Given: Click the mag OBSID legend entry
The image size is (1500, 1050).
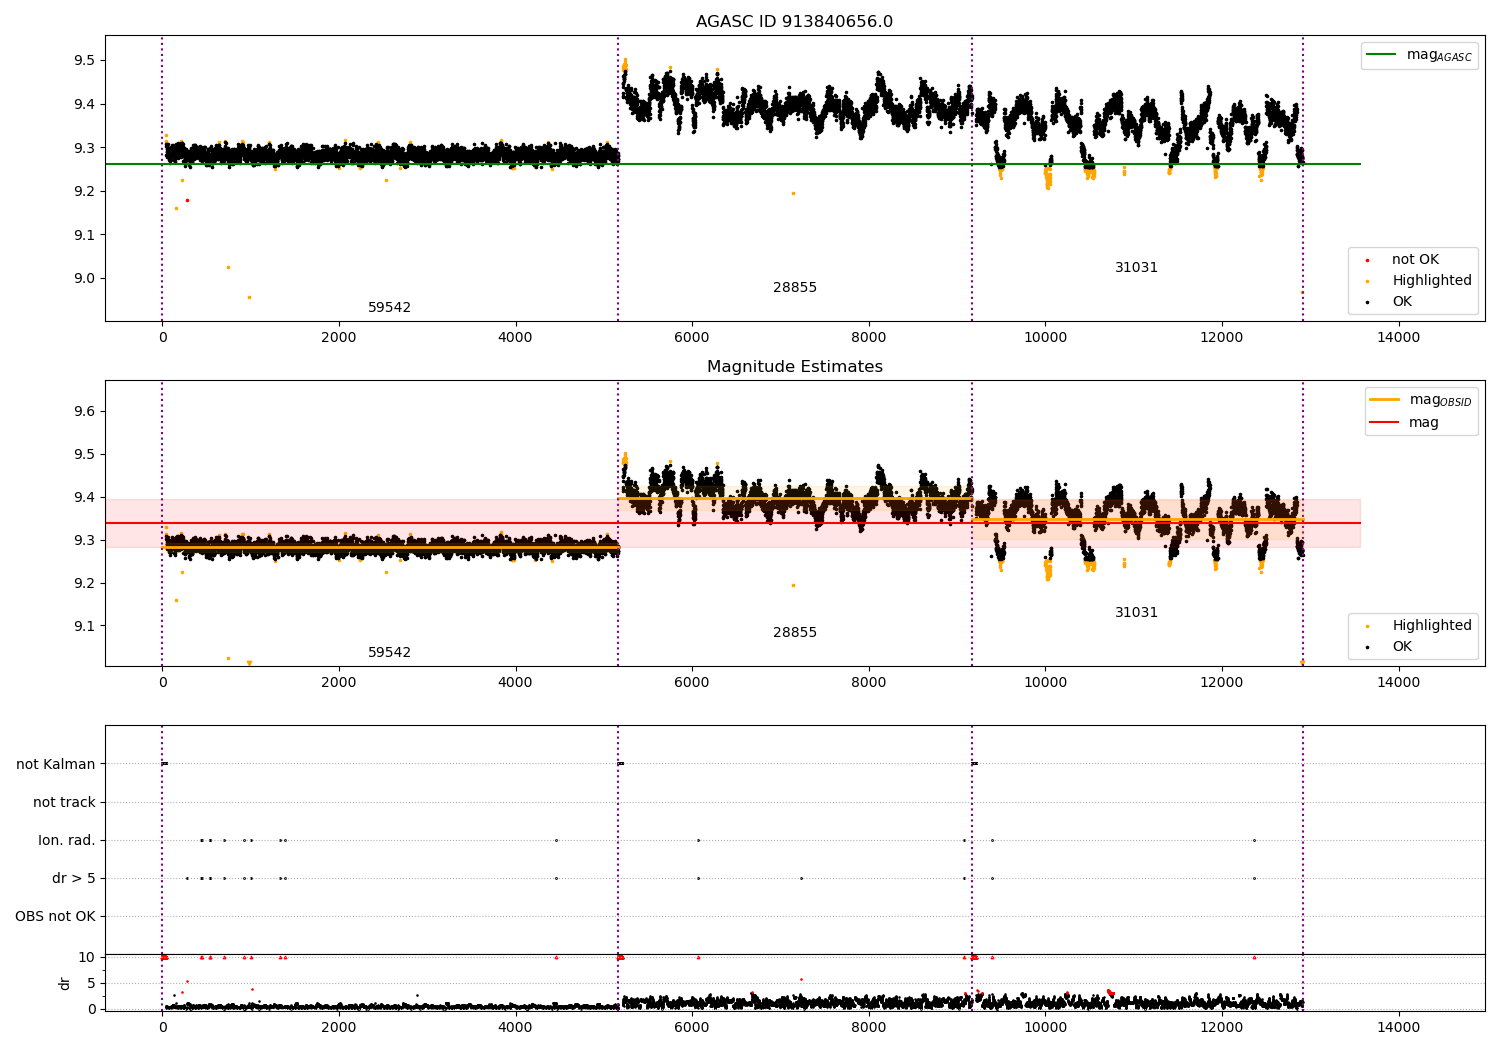Looking at the screenshot, I should tap(1420, 400).
